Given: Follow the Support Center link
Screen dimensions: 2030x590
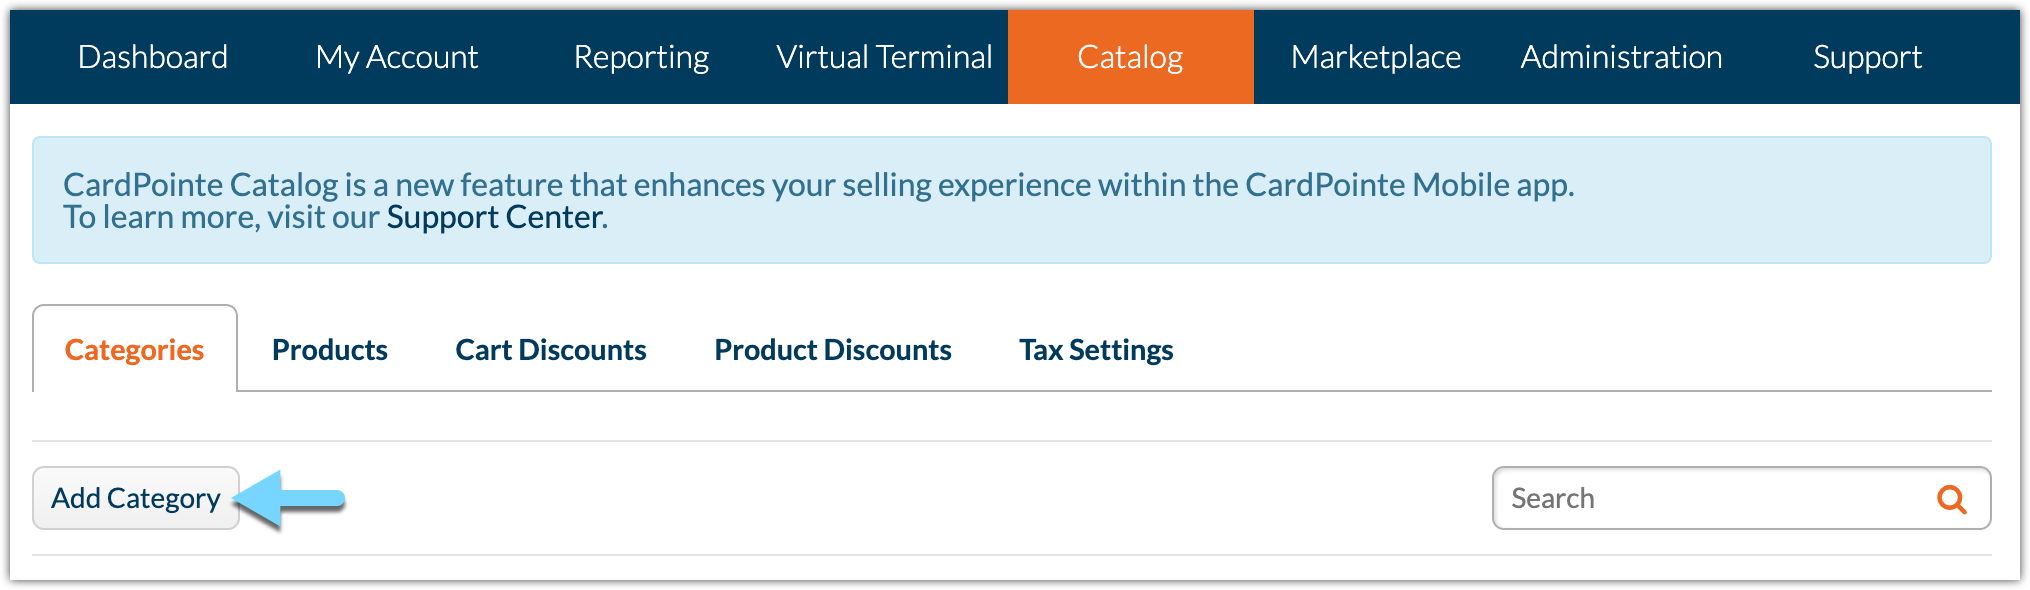Looking at the screenshot, I should point(495,217).
